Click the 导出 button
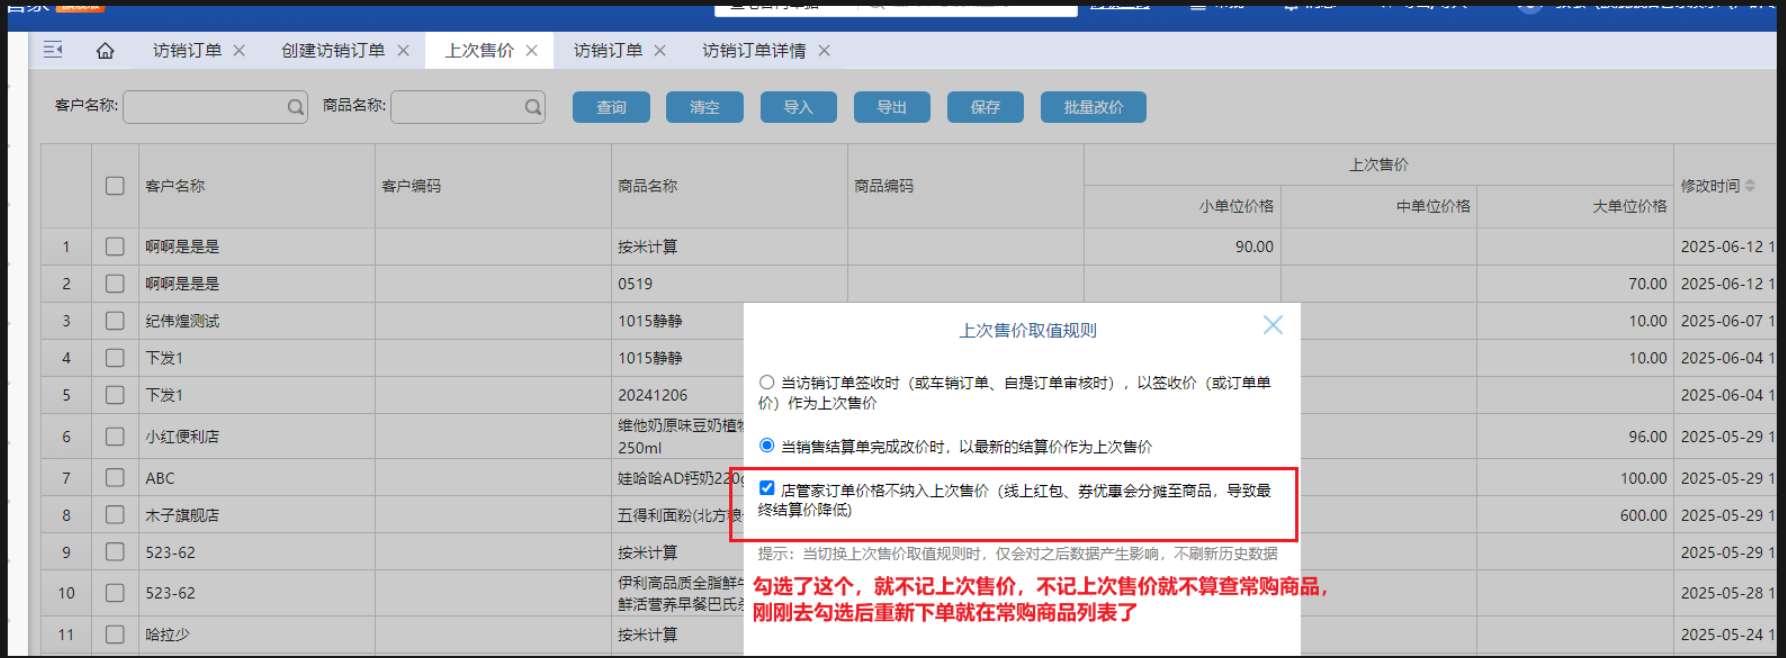This screenshot has width=1786, height=658. [x=891, y=107]
